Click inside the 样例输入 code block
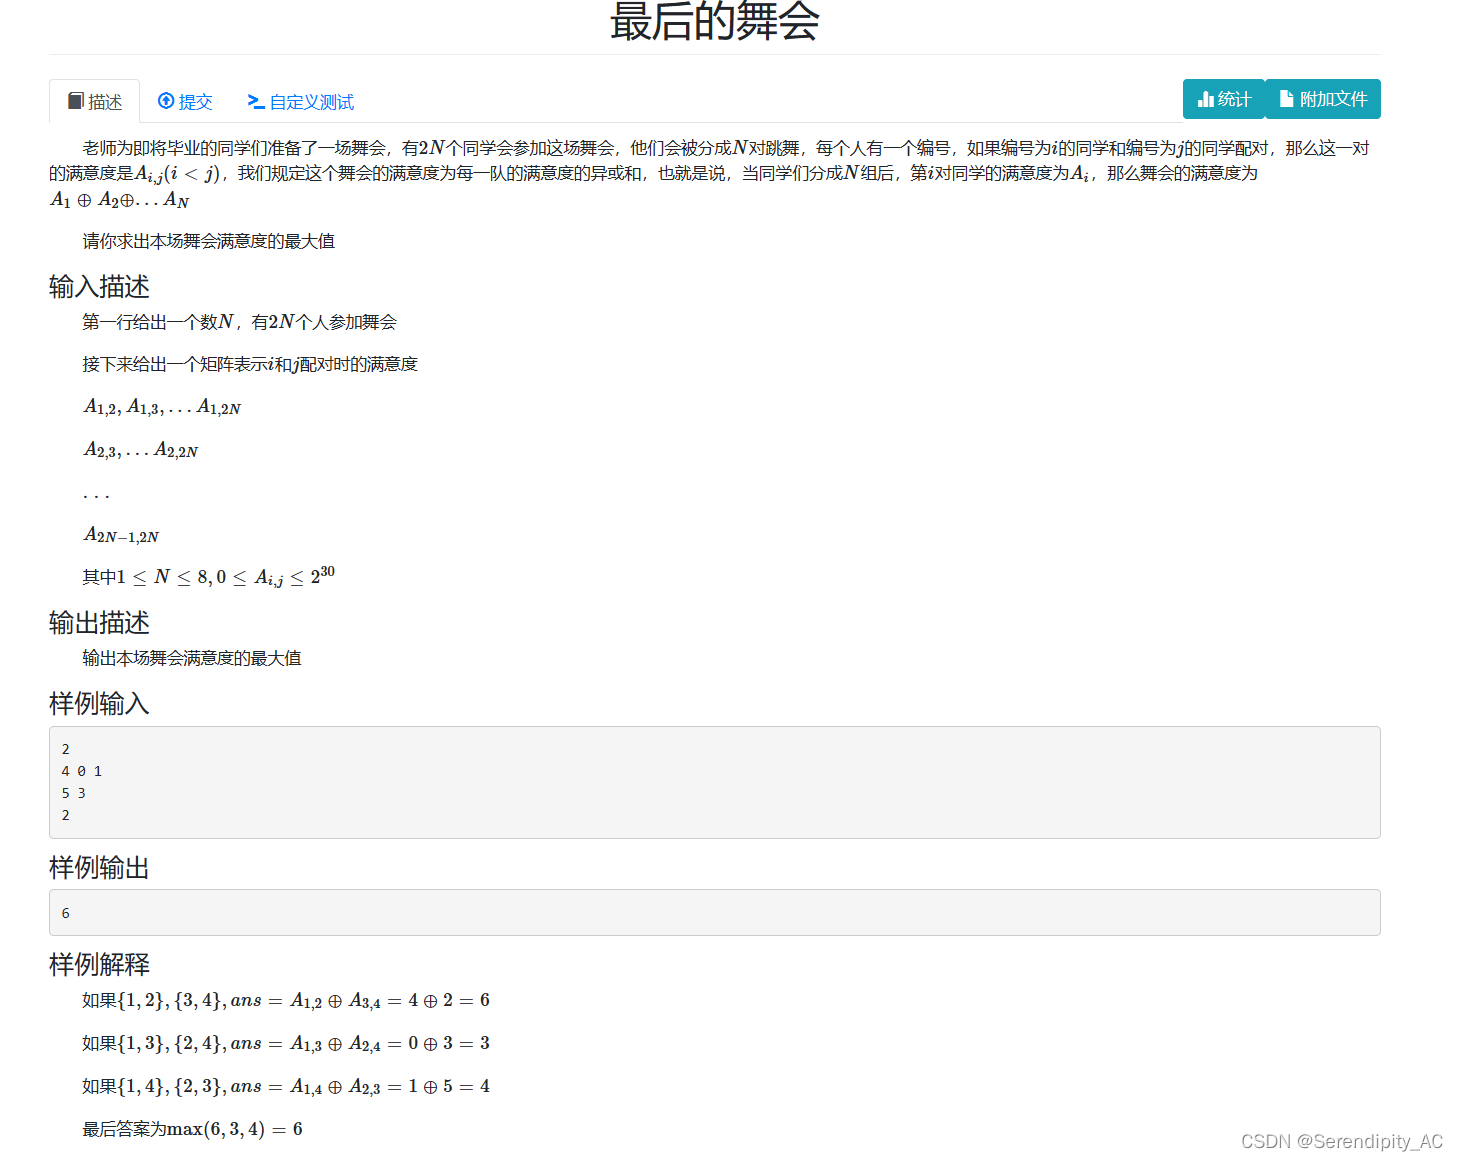The height and width of the screenshot is (1161, 1458). (715, 782)
